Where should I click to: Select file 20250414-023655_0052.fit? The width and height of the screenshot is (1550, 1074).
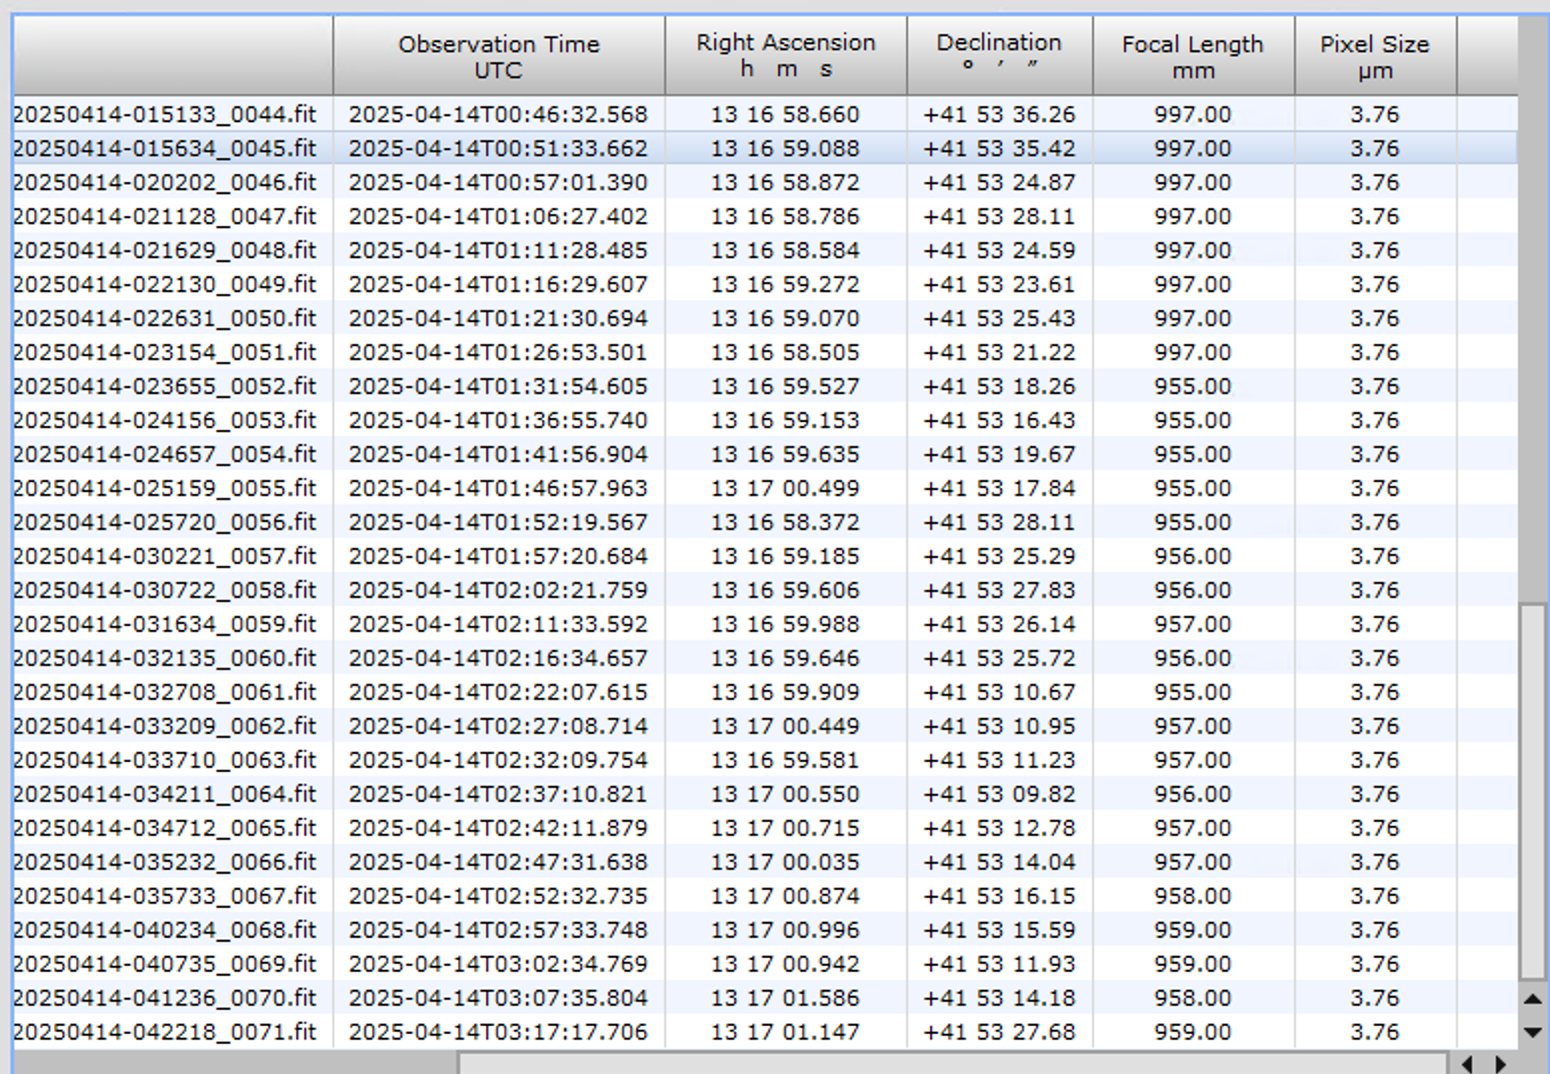[165, 386]
